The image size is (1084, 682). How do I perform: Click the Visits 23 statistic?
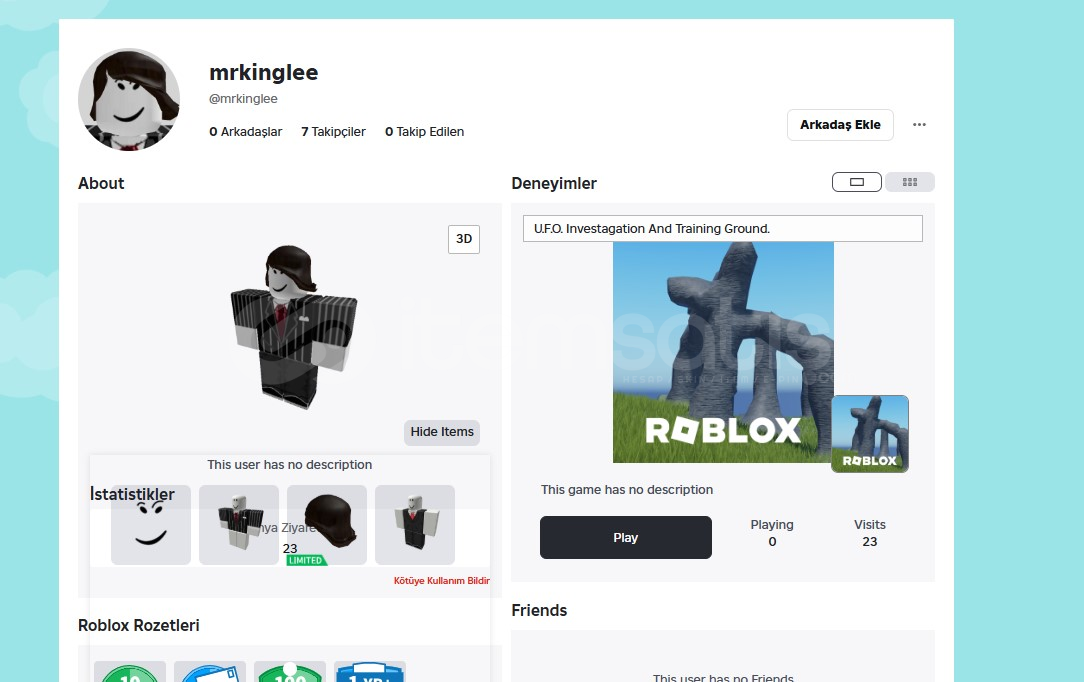(870, 533)
